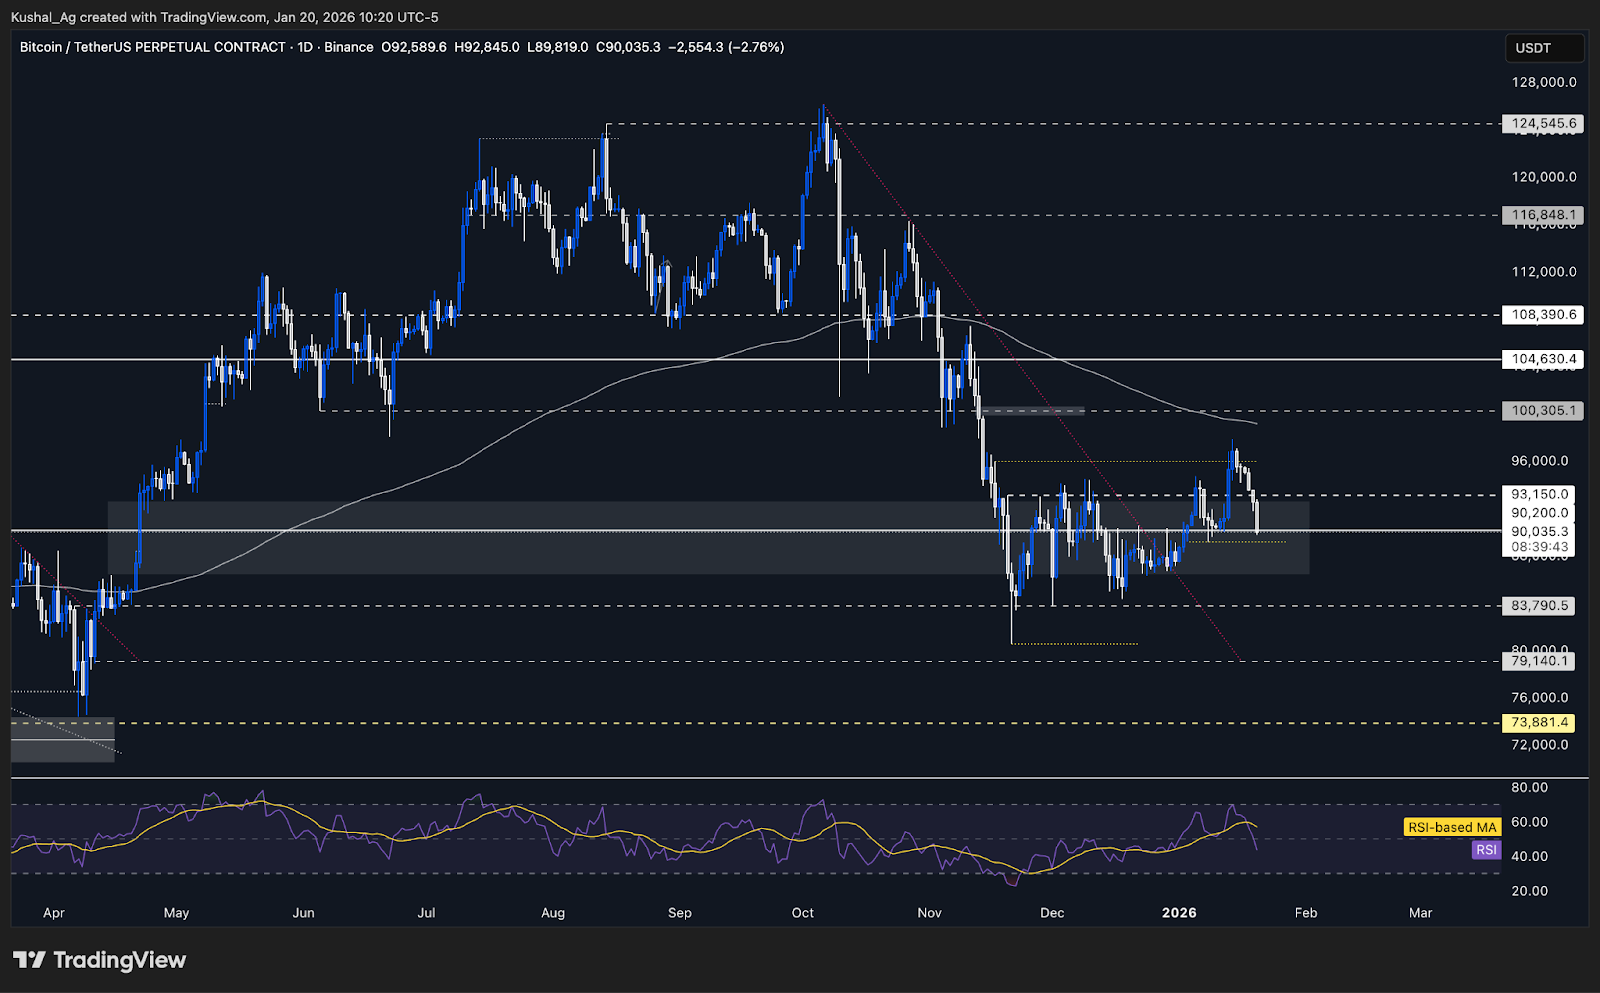Select the 2026 label on the time axis
Viewport: 1600px width, 993px height.
[x=1178, y=913]
